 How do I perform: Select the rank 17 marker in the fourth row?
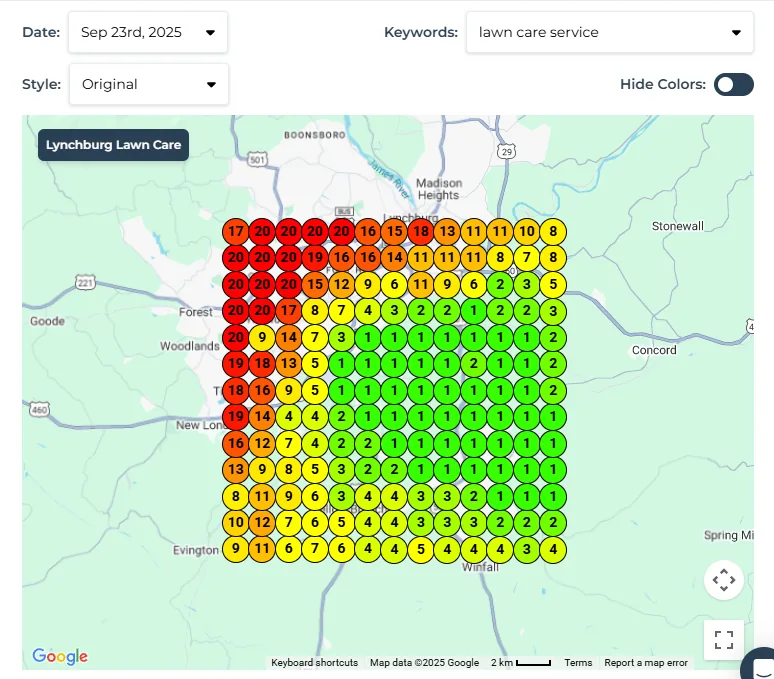[289, 310]
